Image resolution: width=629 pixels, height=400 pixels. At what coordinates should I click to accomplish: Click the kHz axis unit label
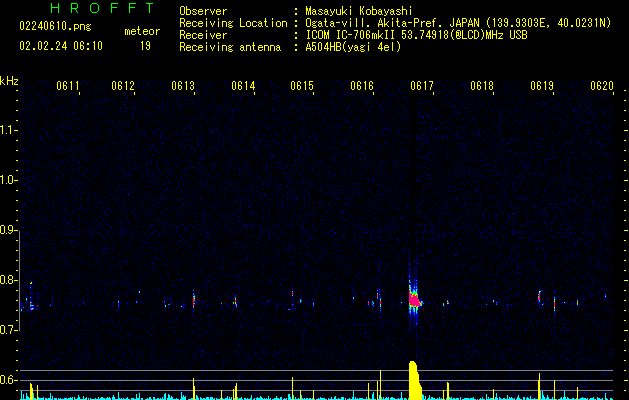click(9, 81)
